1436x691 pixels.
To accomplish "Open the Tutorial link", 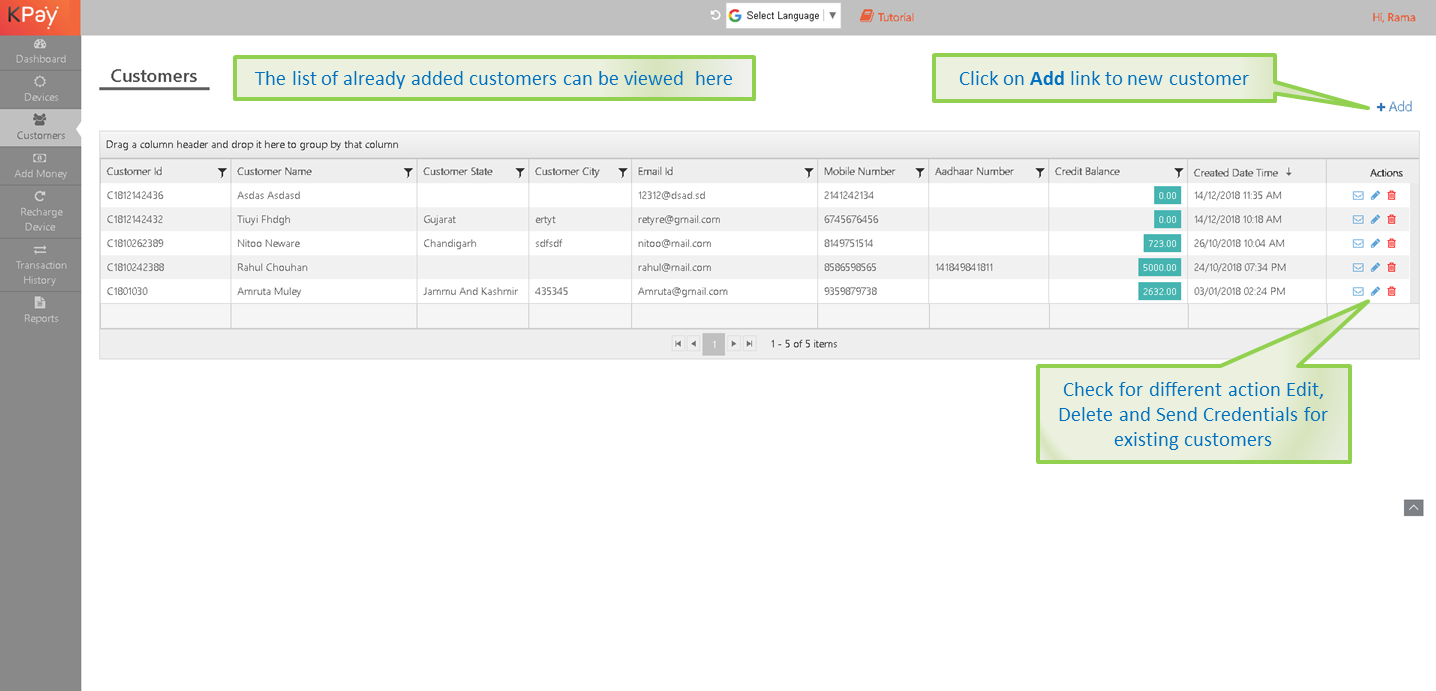I will pos(887,17).
